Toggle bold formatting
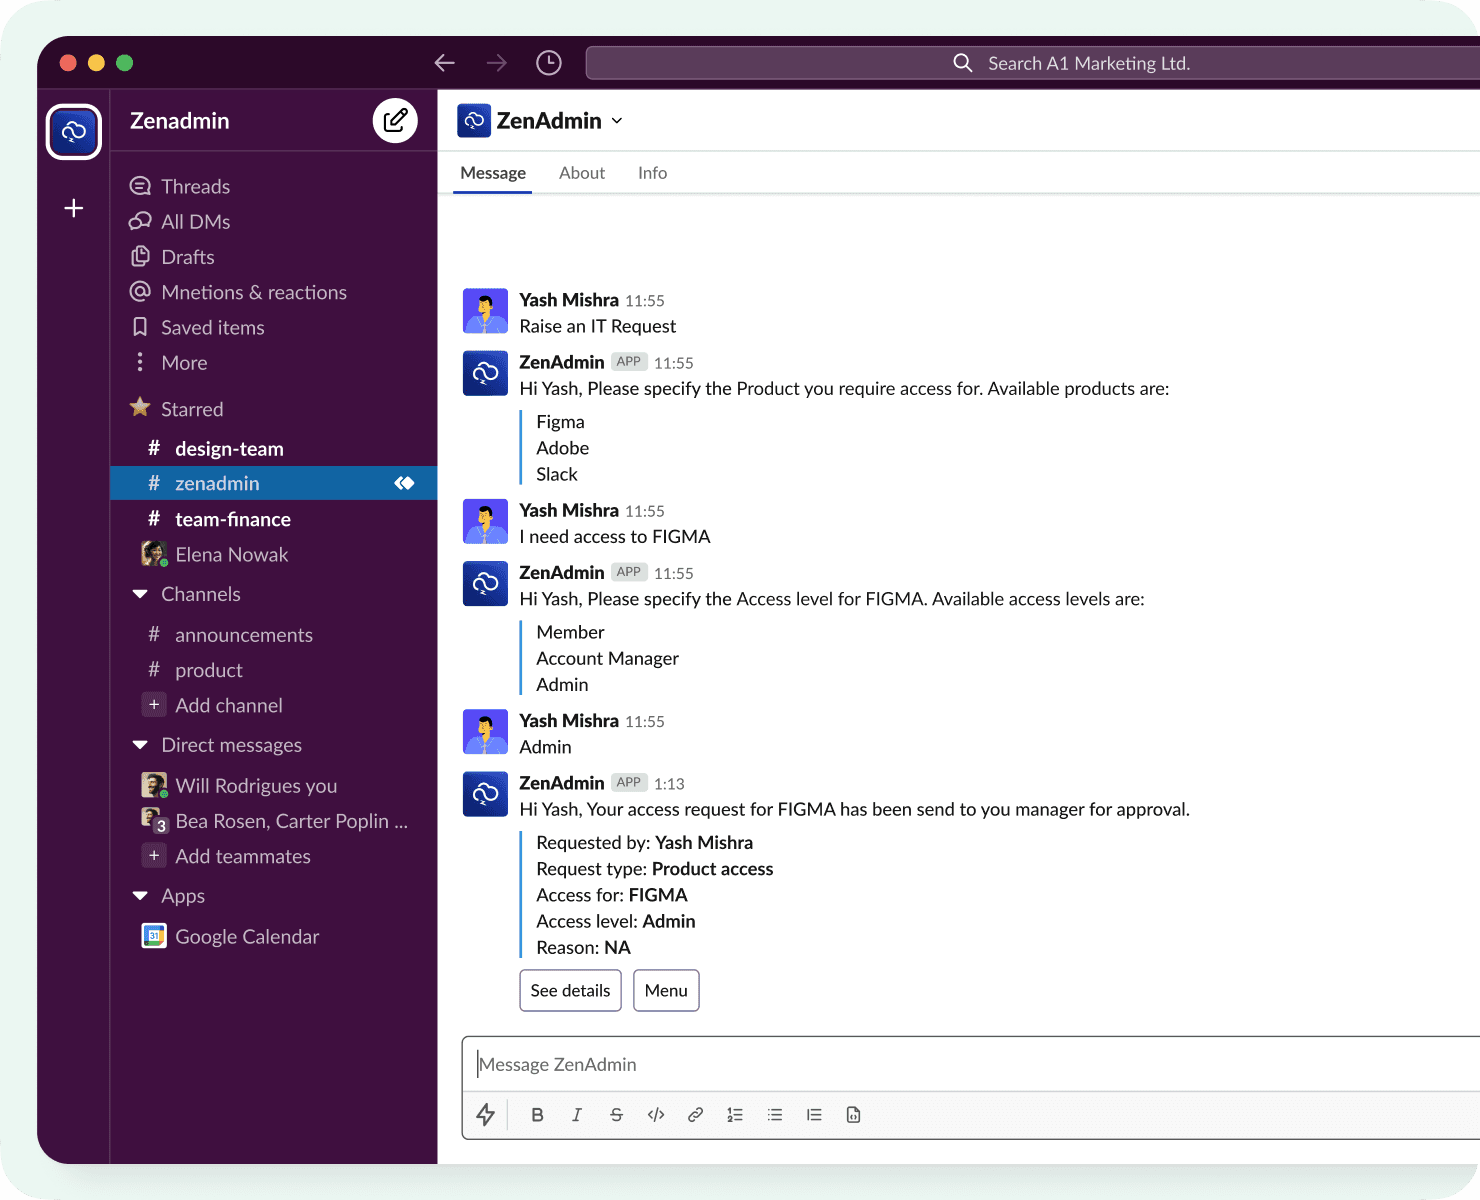This screenshot has height=1200, width=1480. pos(537,1115)
